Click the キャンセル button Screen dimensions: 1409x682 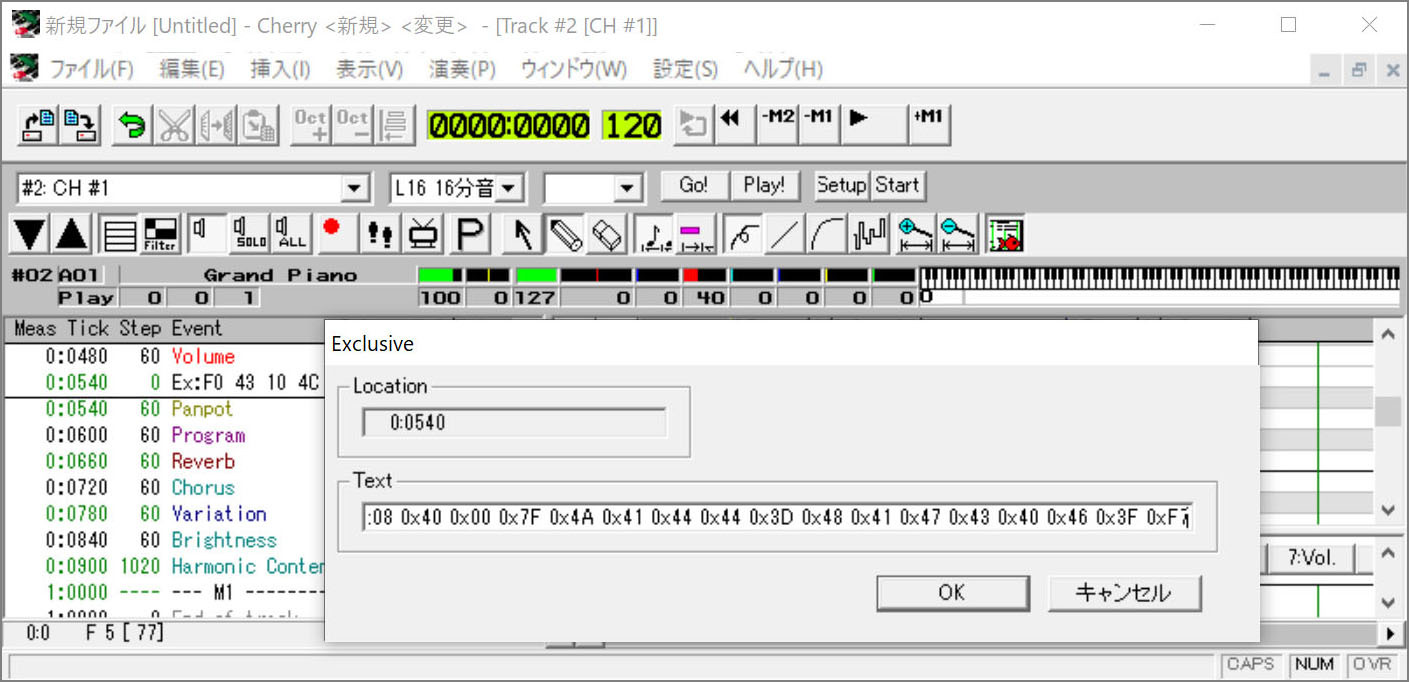click(x=1124, y=592)
